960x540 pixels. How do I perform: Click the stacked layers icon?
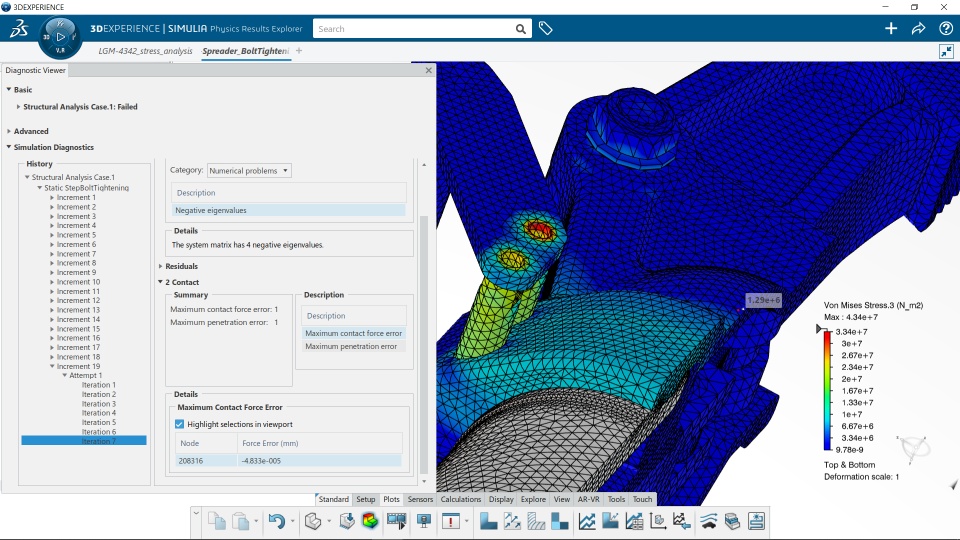[x=732, y=521]
